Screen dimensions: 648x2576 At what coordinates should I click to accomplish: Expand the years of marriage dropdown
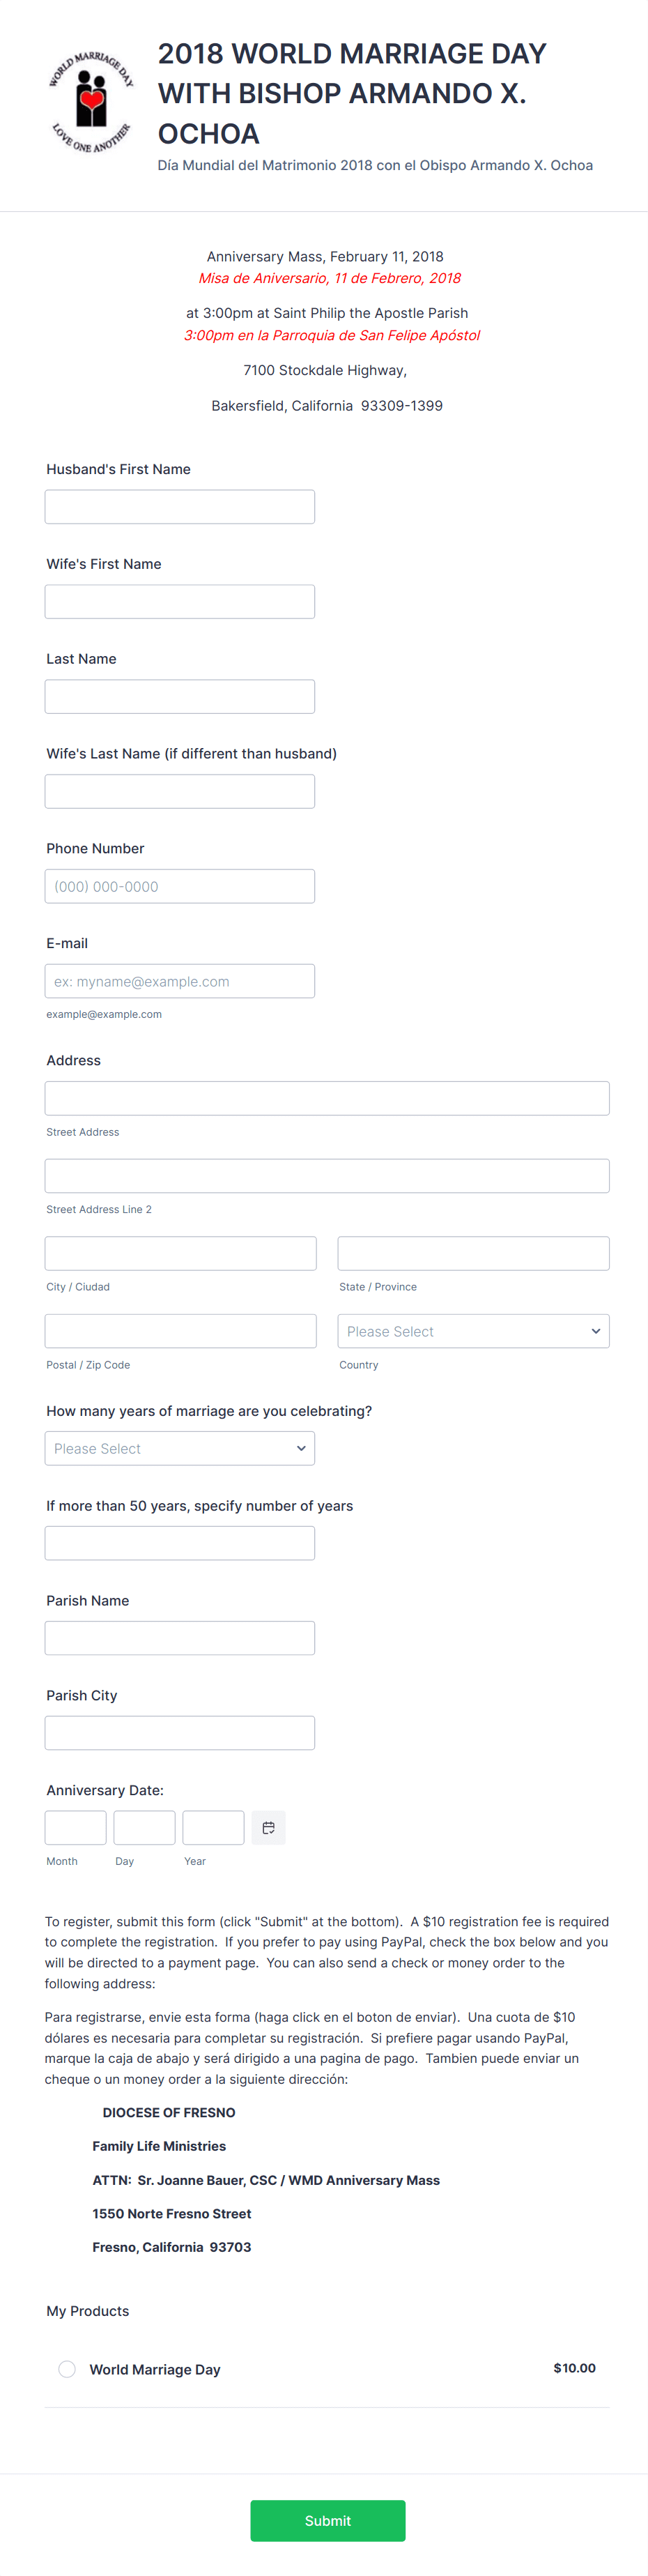(x=180, y=1448)
